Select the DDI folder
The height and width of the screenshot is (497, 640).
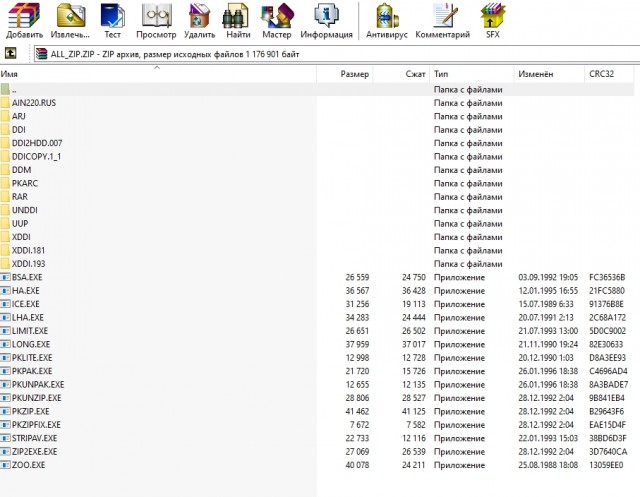click(18, 130)
